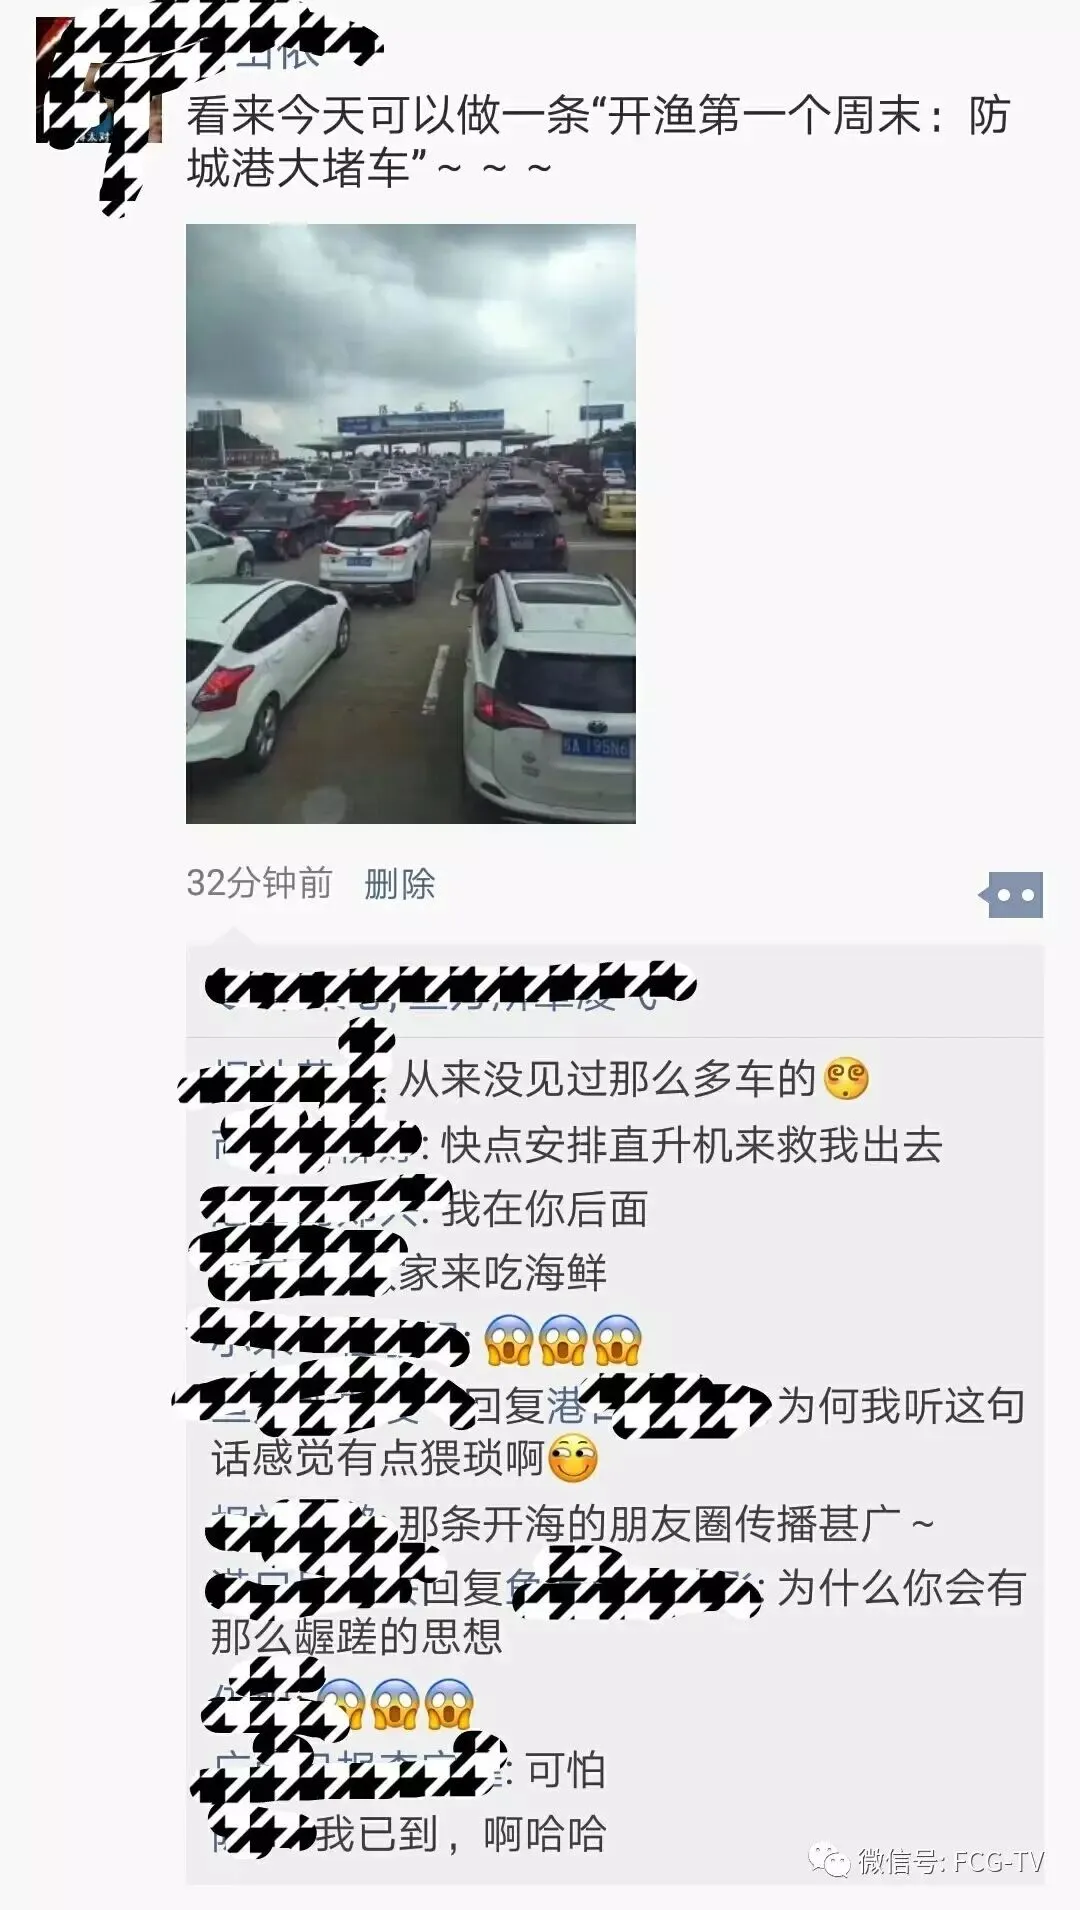The width and height of the screenshot is (1080, 1910).
Task: Select the comment 我在你后面
Action: click(545, 1209)
